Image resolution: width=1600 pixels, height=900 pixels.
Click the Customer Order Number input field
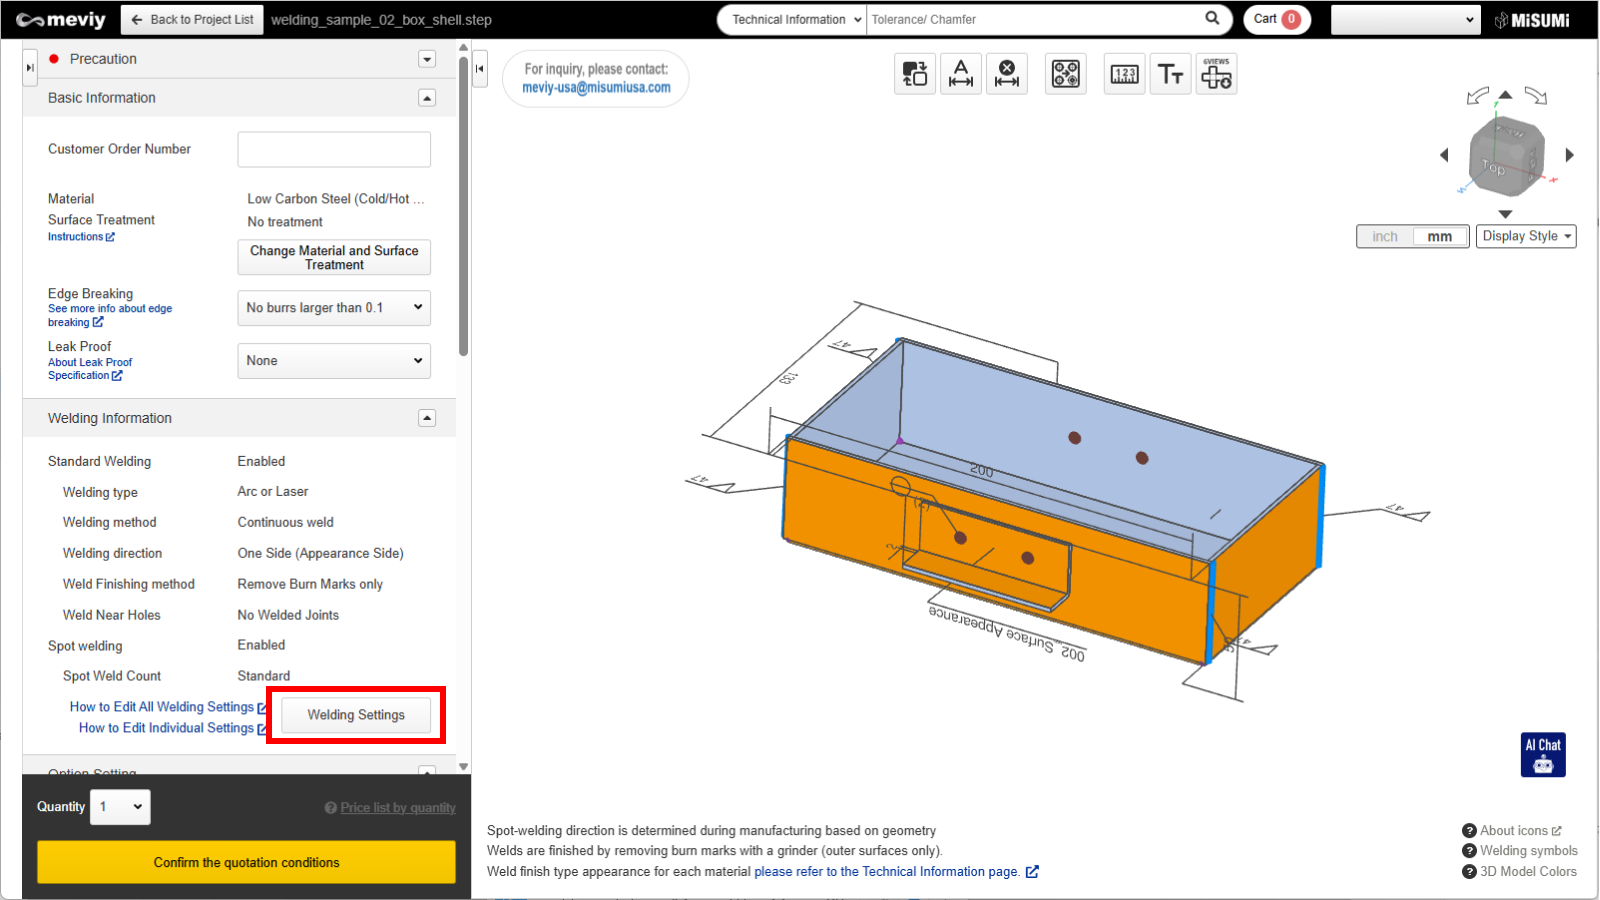tap(334, 150)
